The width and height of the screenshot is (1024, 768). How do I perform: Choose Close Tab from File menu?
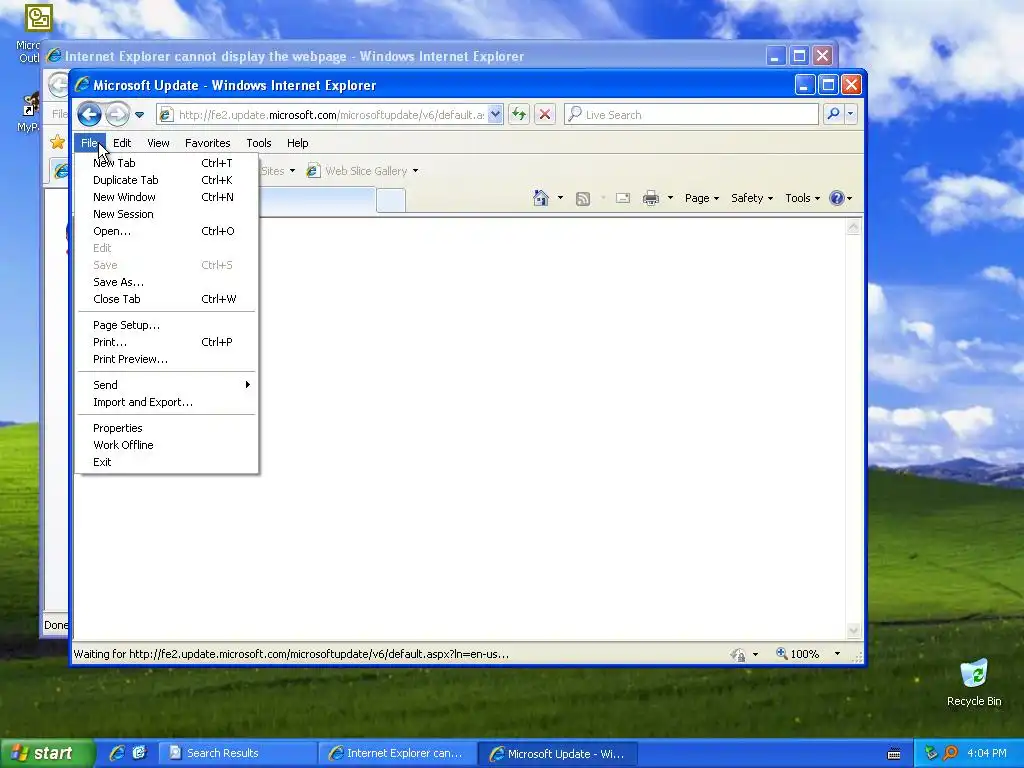pyautogui.click(x=166, y=299)
